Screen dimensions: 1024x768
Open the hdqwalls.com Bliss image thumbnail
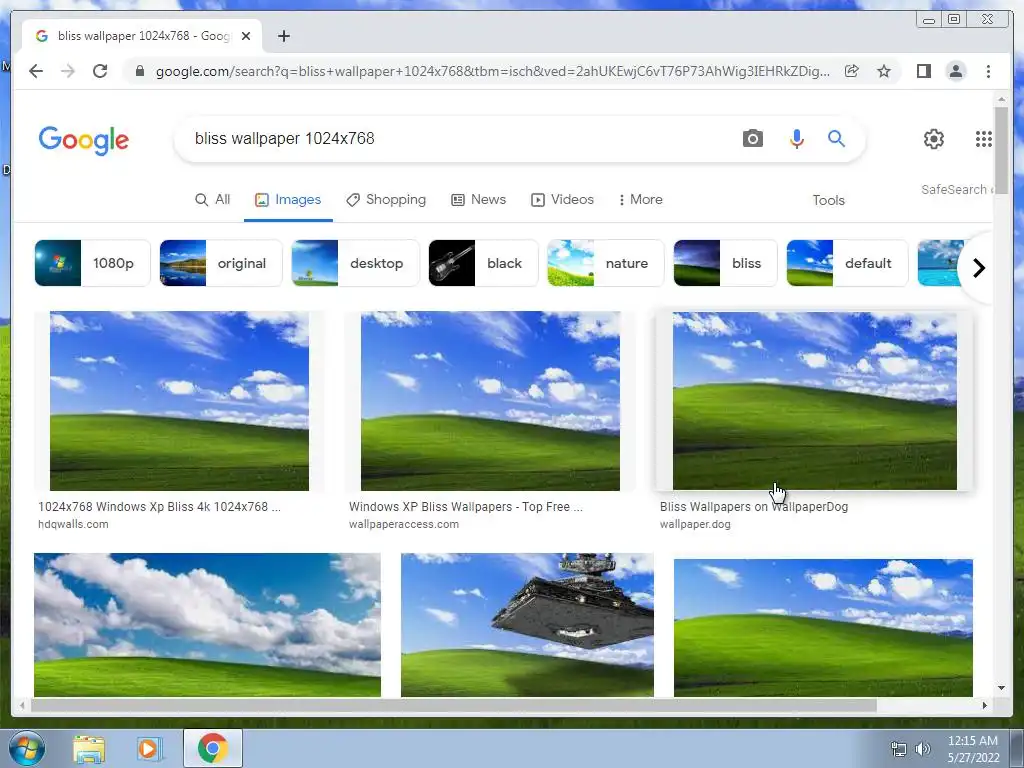tap(180, 401)
